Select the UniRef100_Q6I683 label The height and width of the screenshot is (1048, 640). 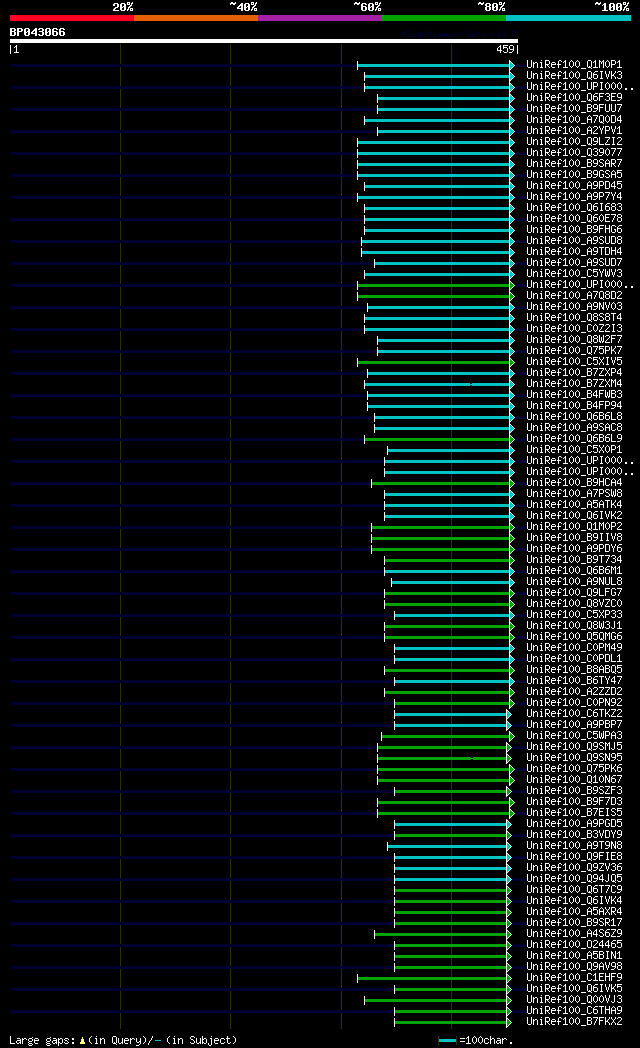574,207
